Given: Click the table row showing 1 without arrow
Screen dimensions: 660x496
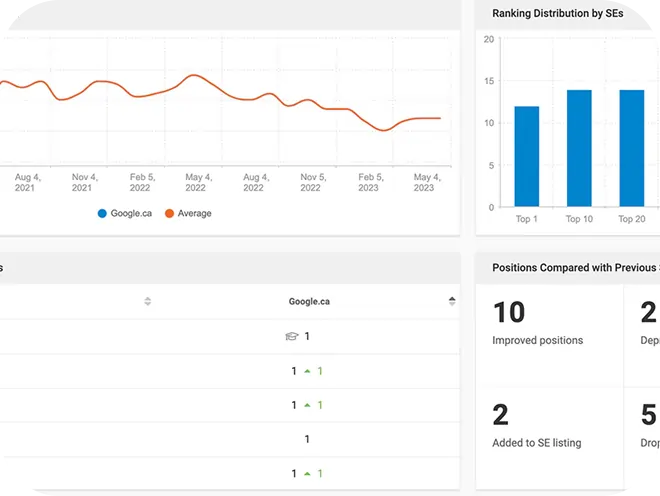Looking at the screenshot, I should [x=307, y=439].
